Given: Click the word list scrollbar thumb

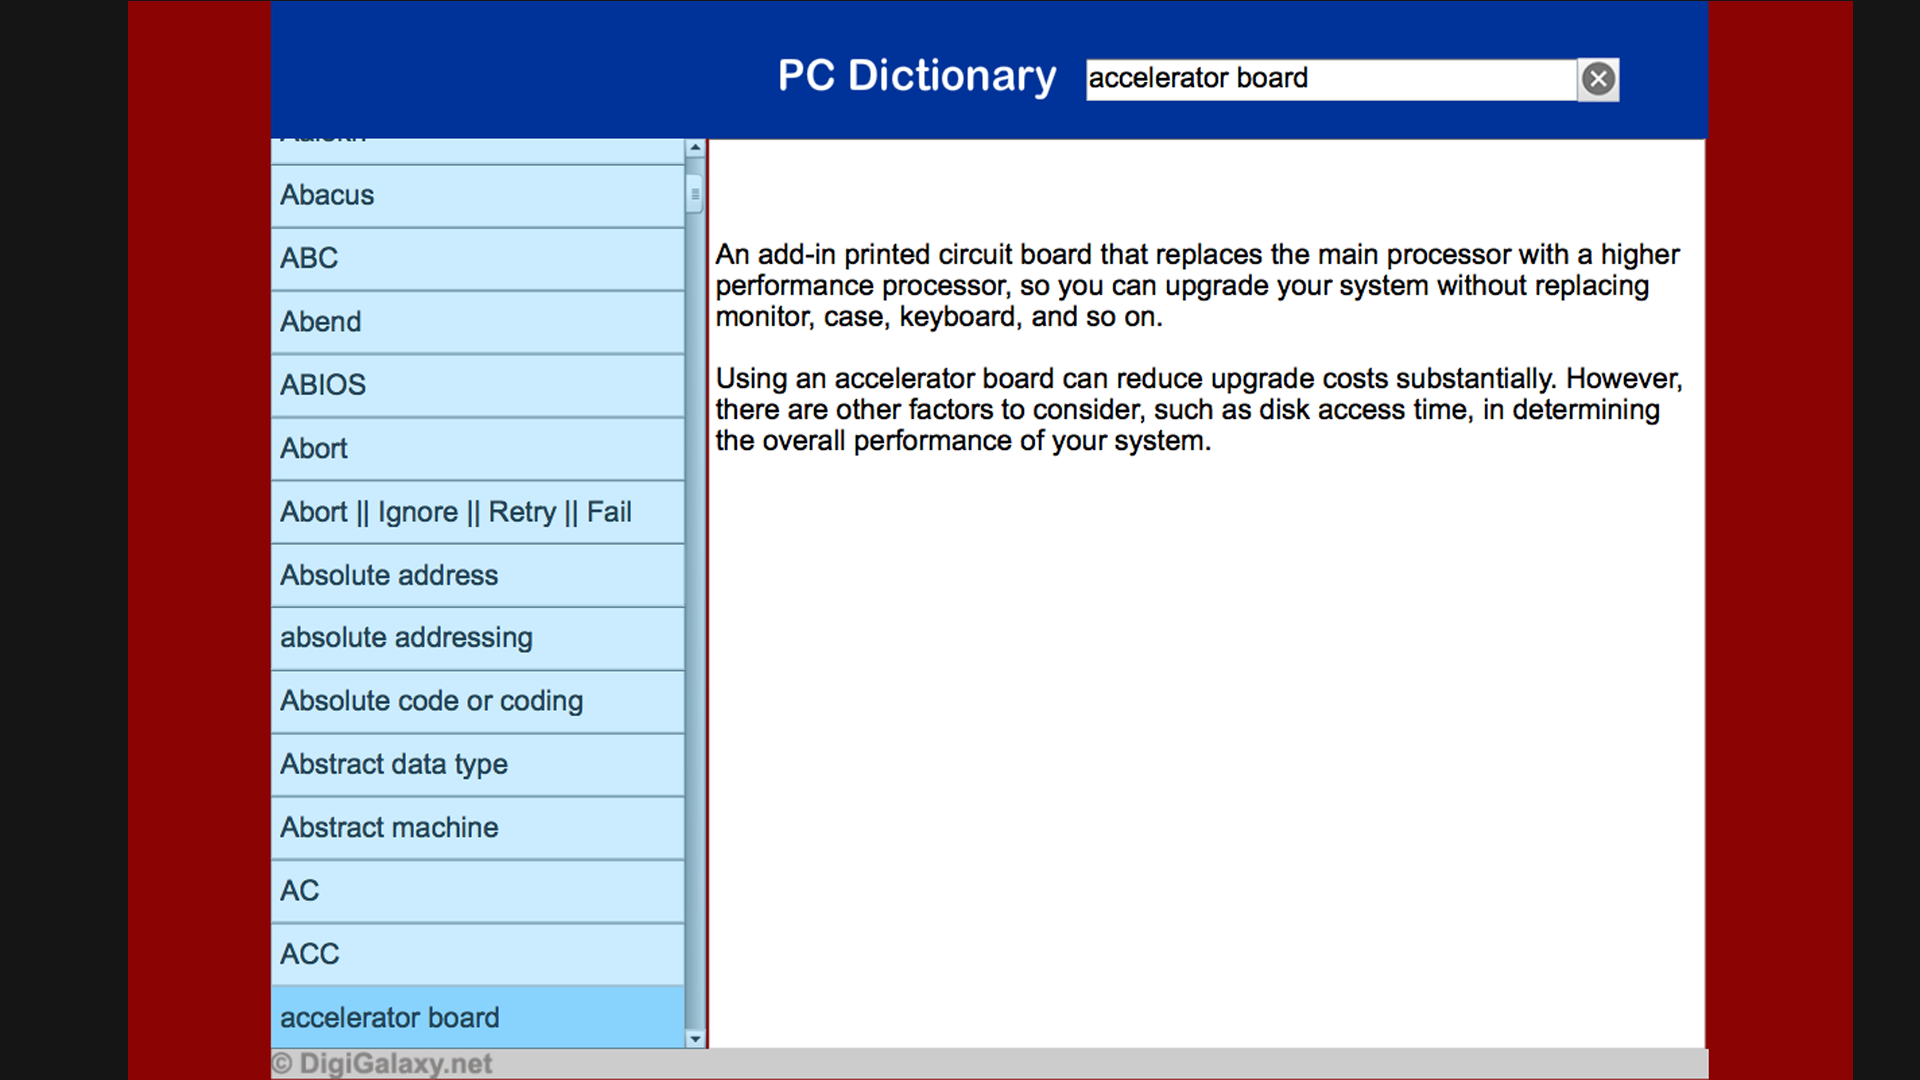Looking at the screenshot, I should (695, 194).
